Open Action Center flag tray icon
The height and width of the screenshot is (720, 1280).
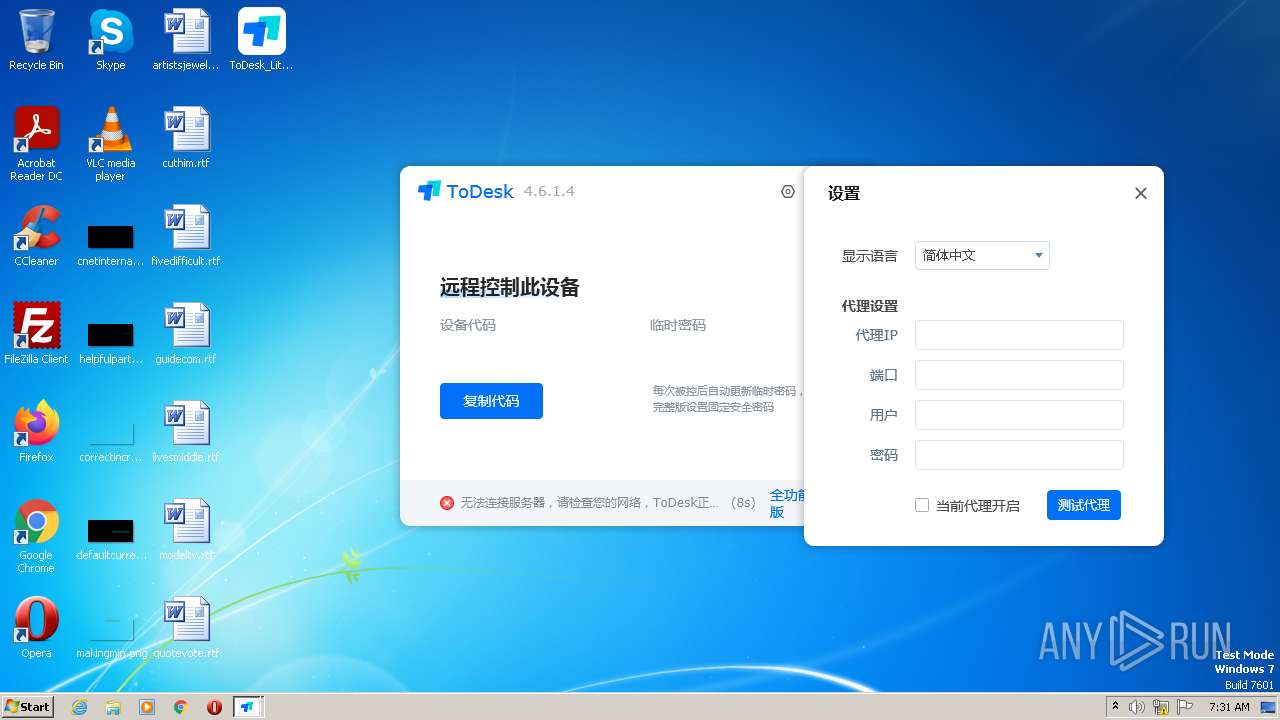tap(1185, 707)
